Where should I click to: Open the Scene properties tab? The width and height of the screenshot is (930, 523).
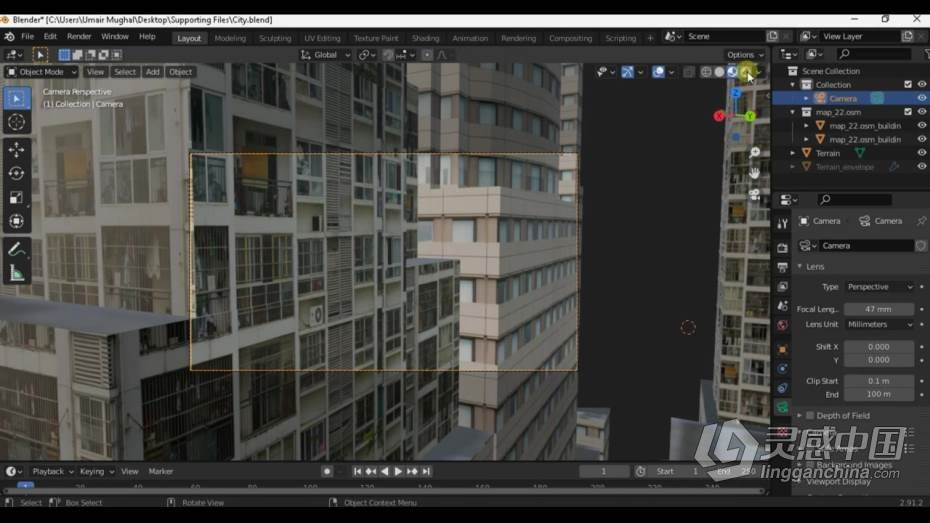(x=782, y=306)
